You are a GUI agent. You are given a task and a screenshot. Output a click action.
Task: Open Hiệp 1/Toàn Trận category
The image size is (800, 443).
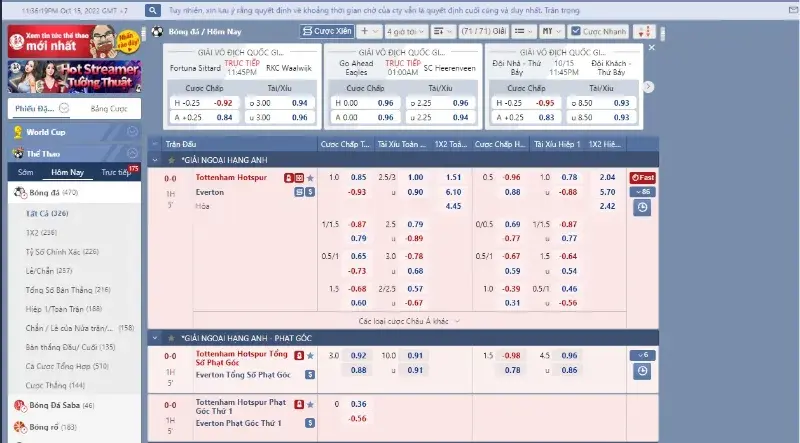click(64, 309)
